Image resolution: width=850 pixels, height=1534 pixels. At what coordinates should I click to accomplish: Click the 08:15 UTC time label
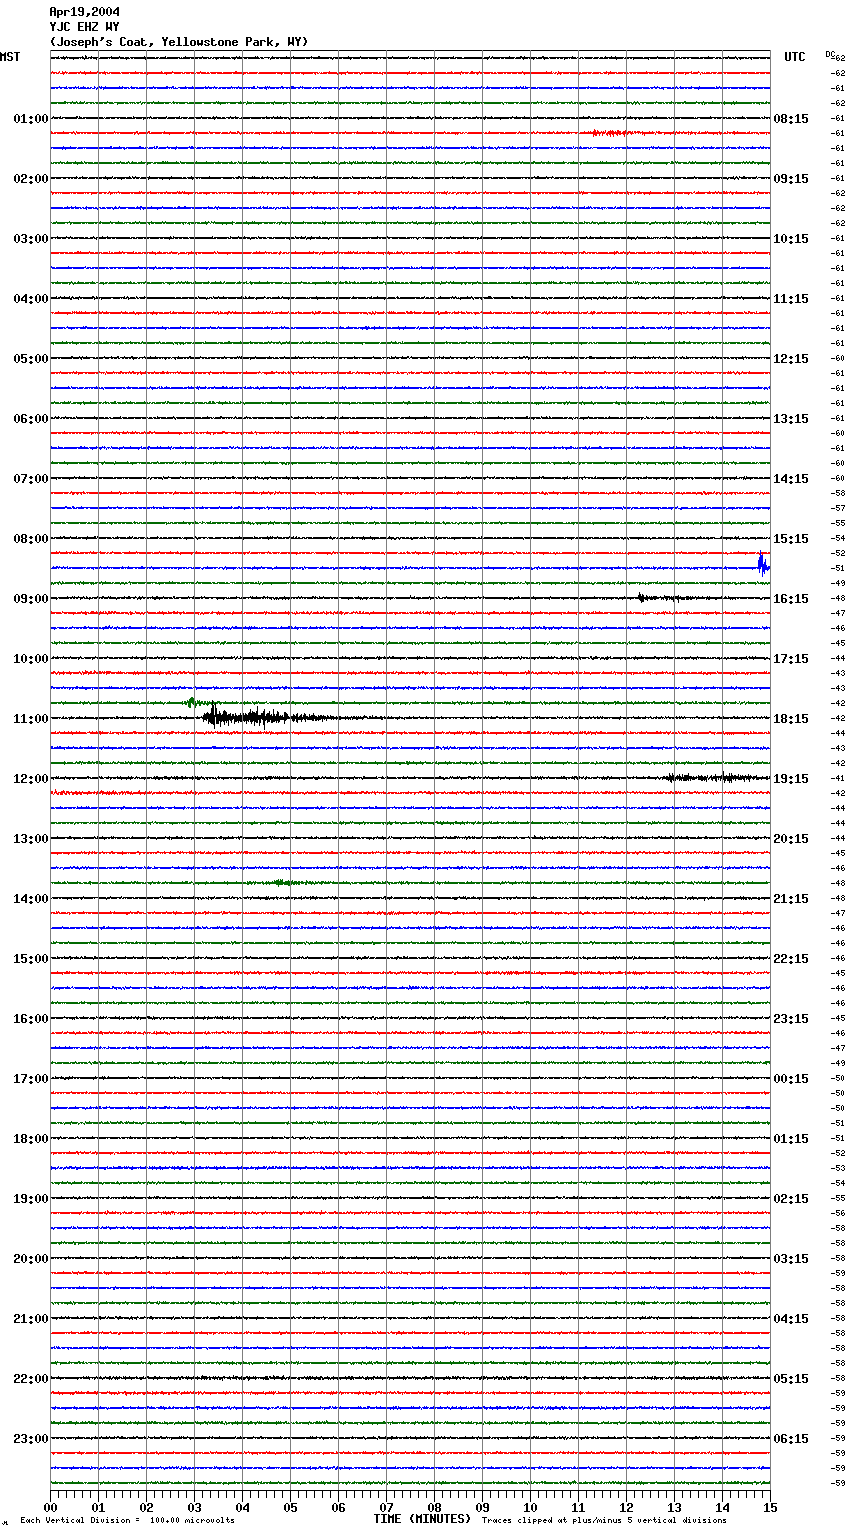(x=791, y=119)
